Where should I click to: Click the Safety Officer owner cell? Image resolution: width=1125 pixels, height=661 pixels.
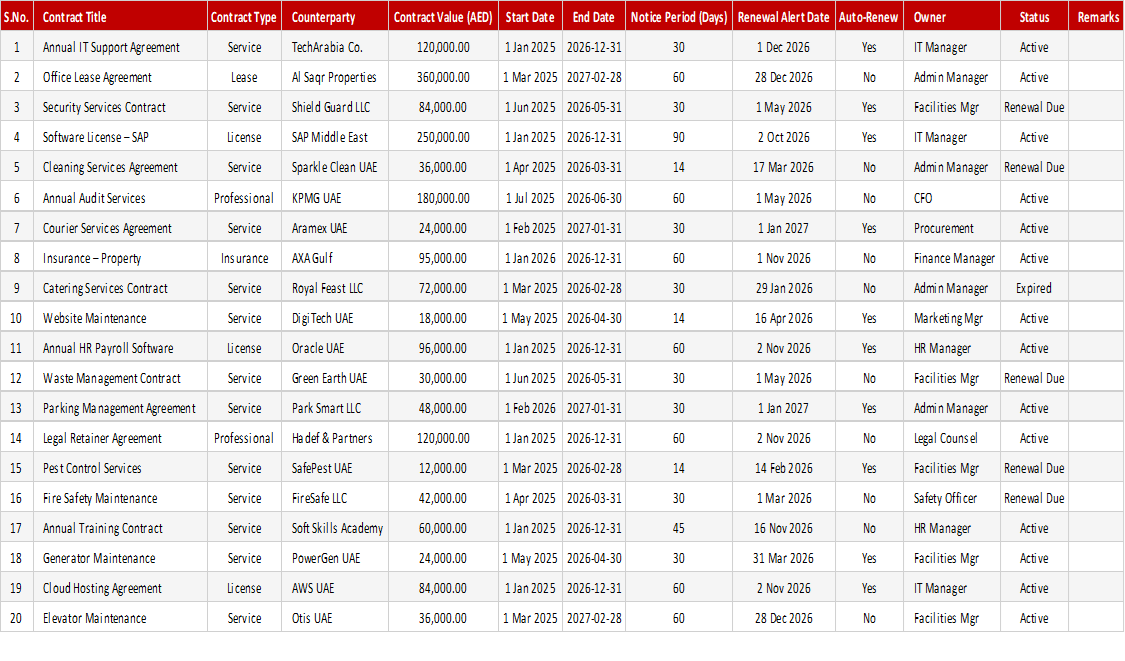click(952, 498)
